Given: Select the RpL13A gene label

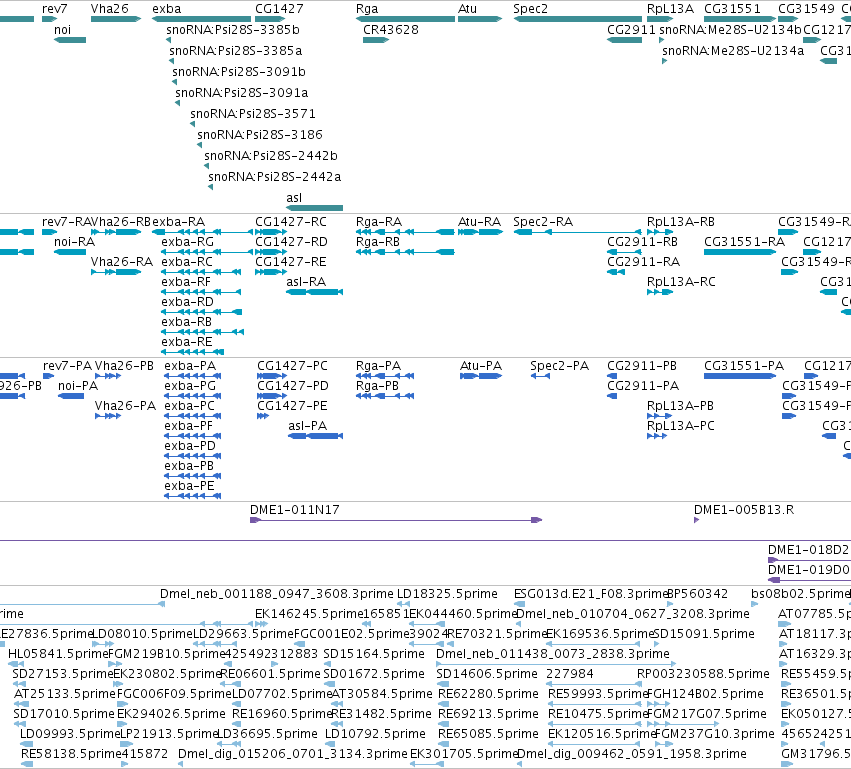Looking at the screenshot, I should (670, 9).
